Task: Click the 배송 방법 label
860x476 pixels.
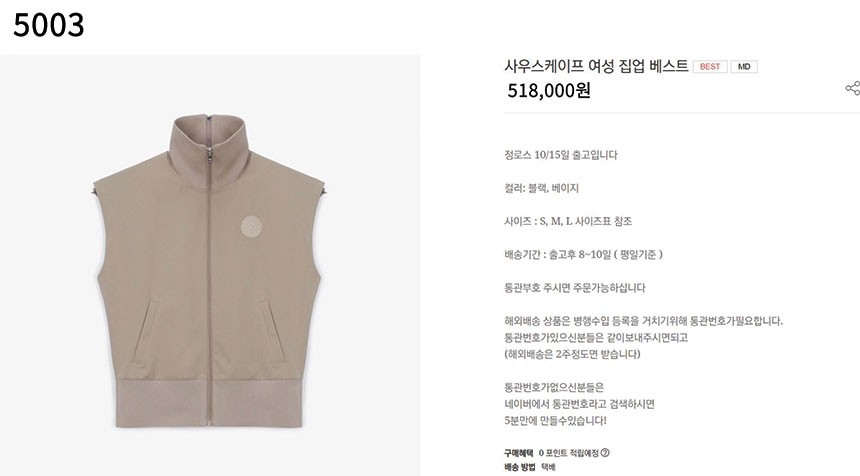Action: click(519, 467)
